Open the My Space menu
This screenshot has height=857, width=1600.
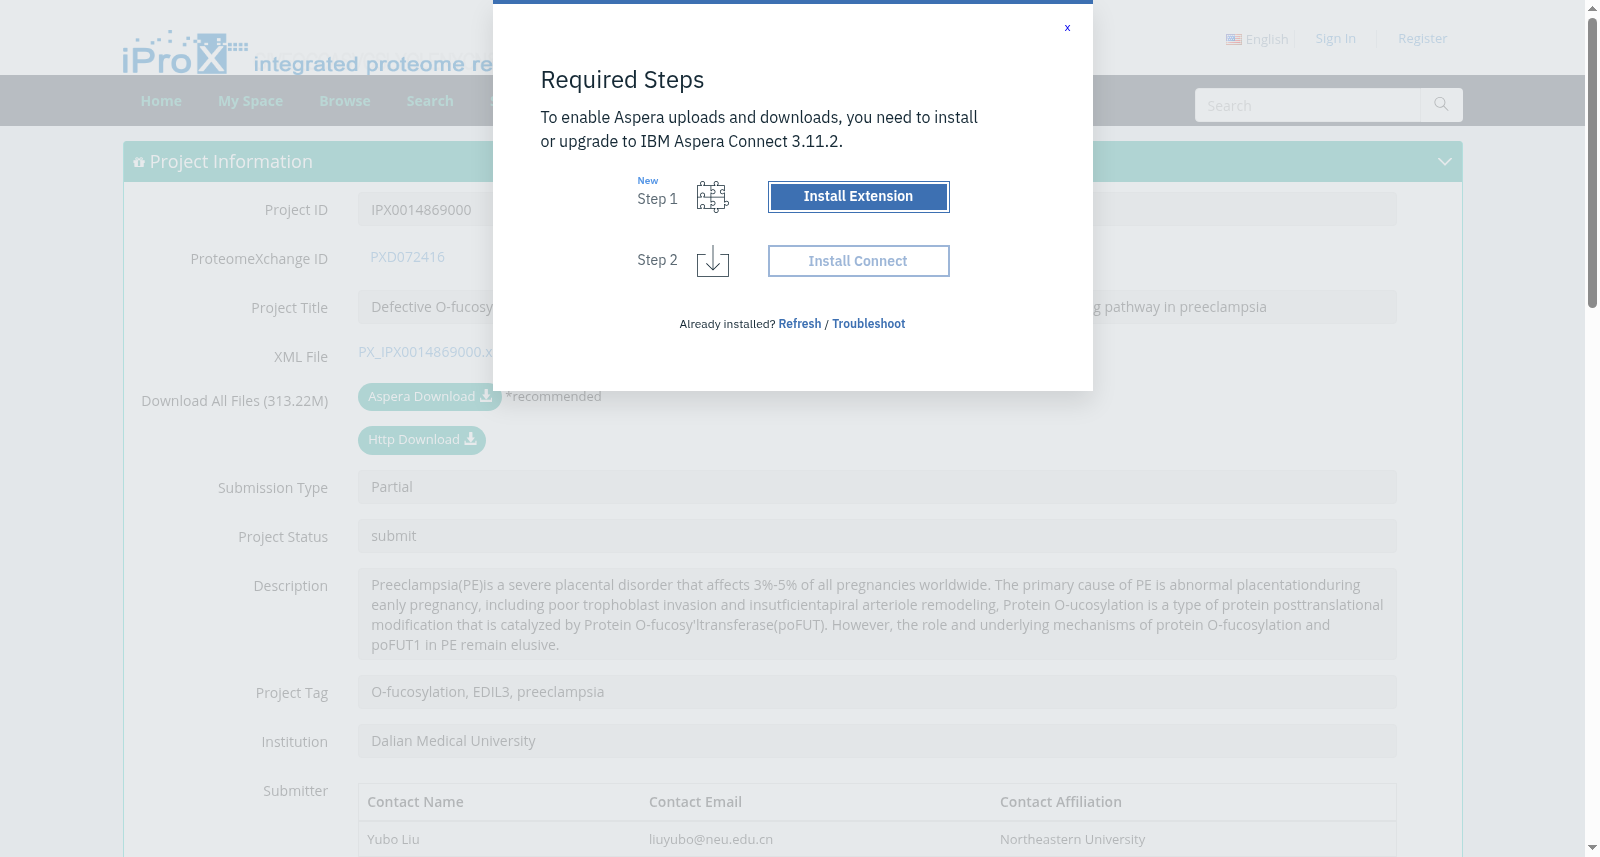point(250,101)
